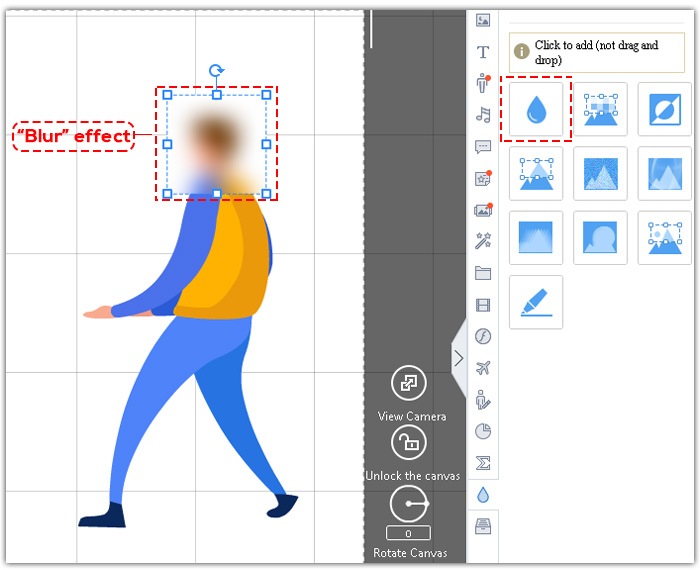Open the Flash SWF category in sidebar

click(x=483, y=336)
